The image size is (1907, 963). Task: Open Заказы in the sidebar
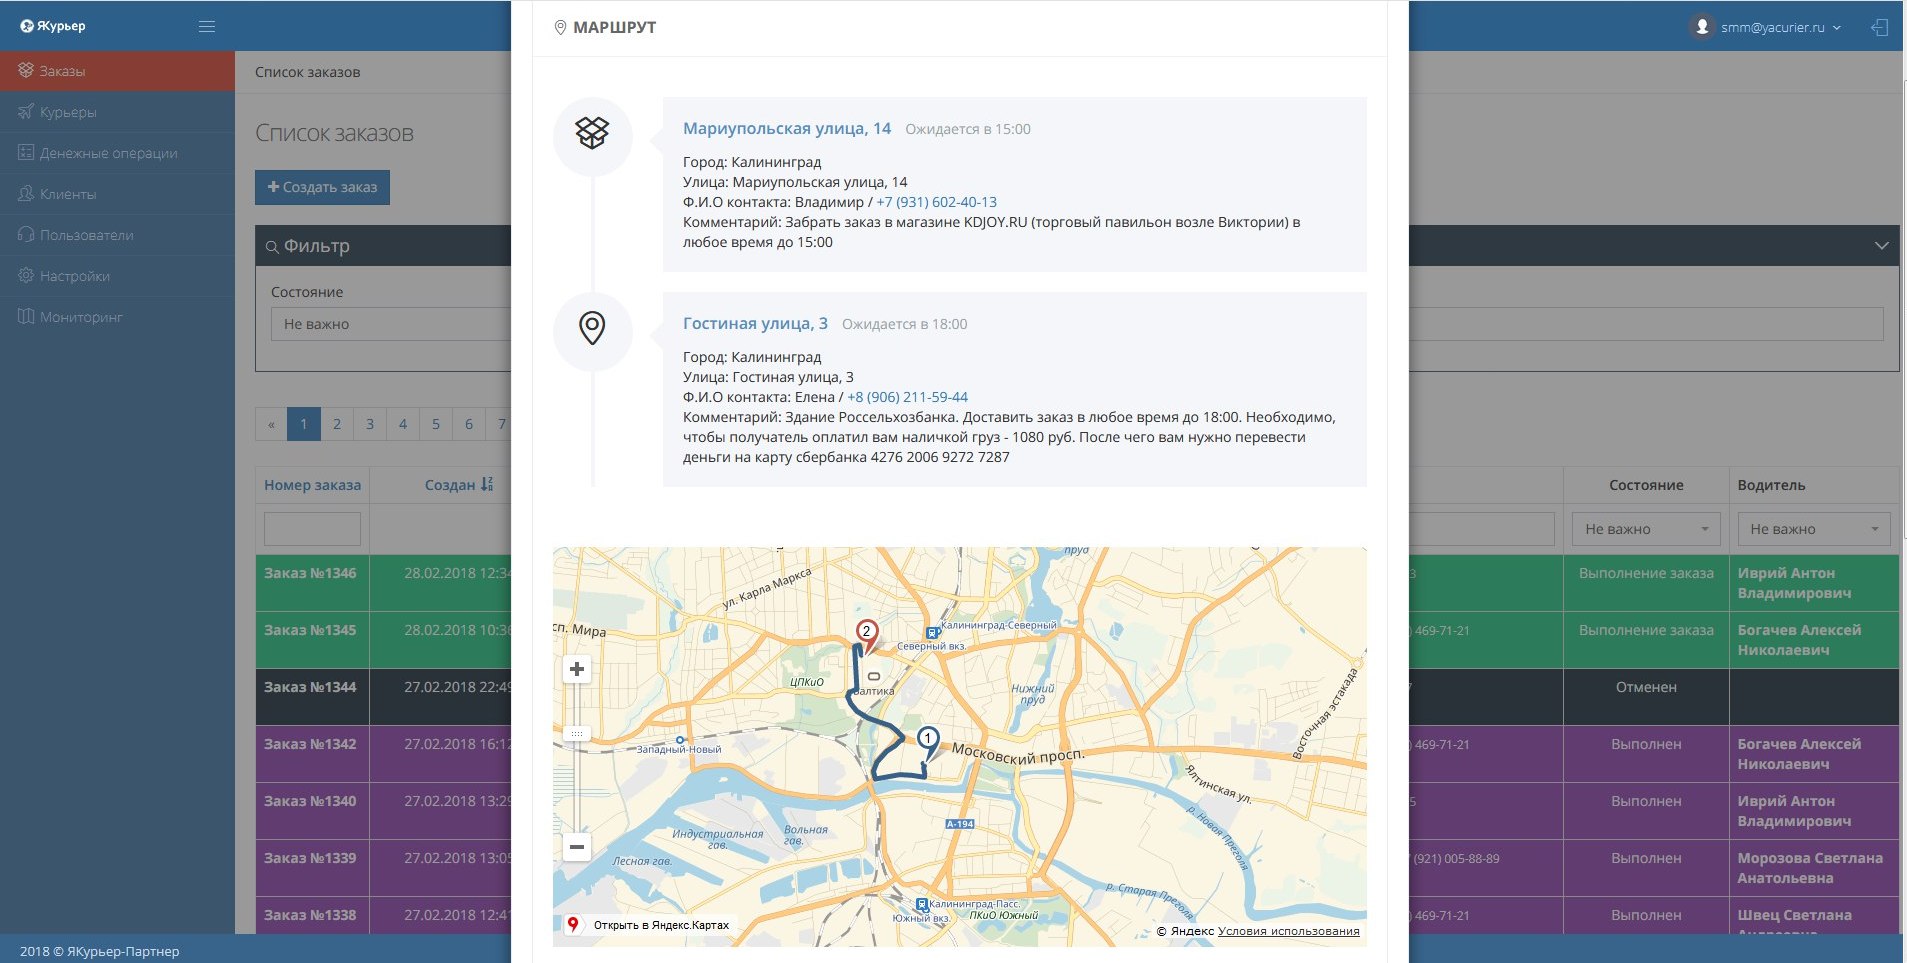click(117, 71)
